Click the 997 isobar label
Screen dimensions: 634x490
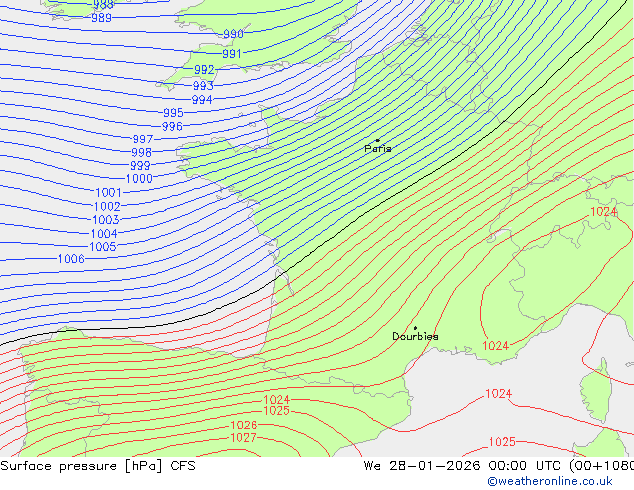[143, 139]
